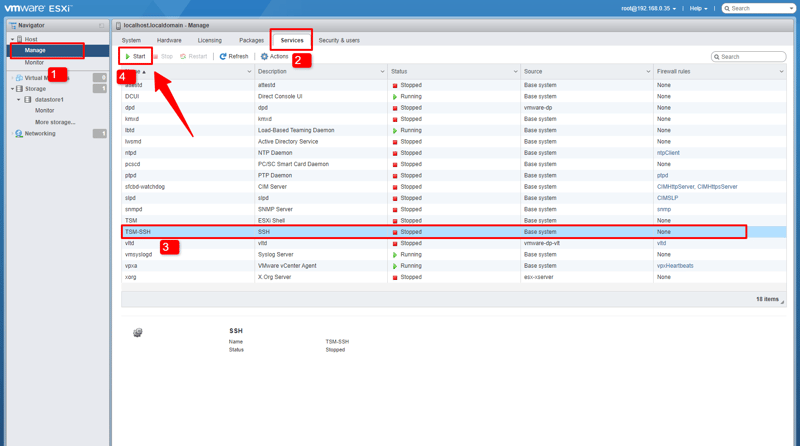
Task: Click the Start service button
Action: tap(135, 57)
